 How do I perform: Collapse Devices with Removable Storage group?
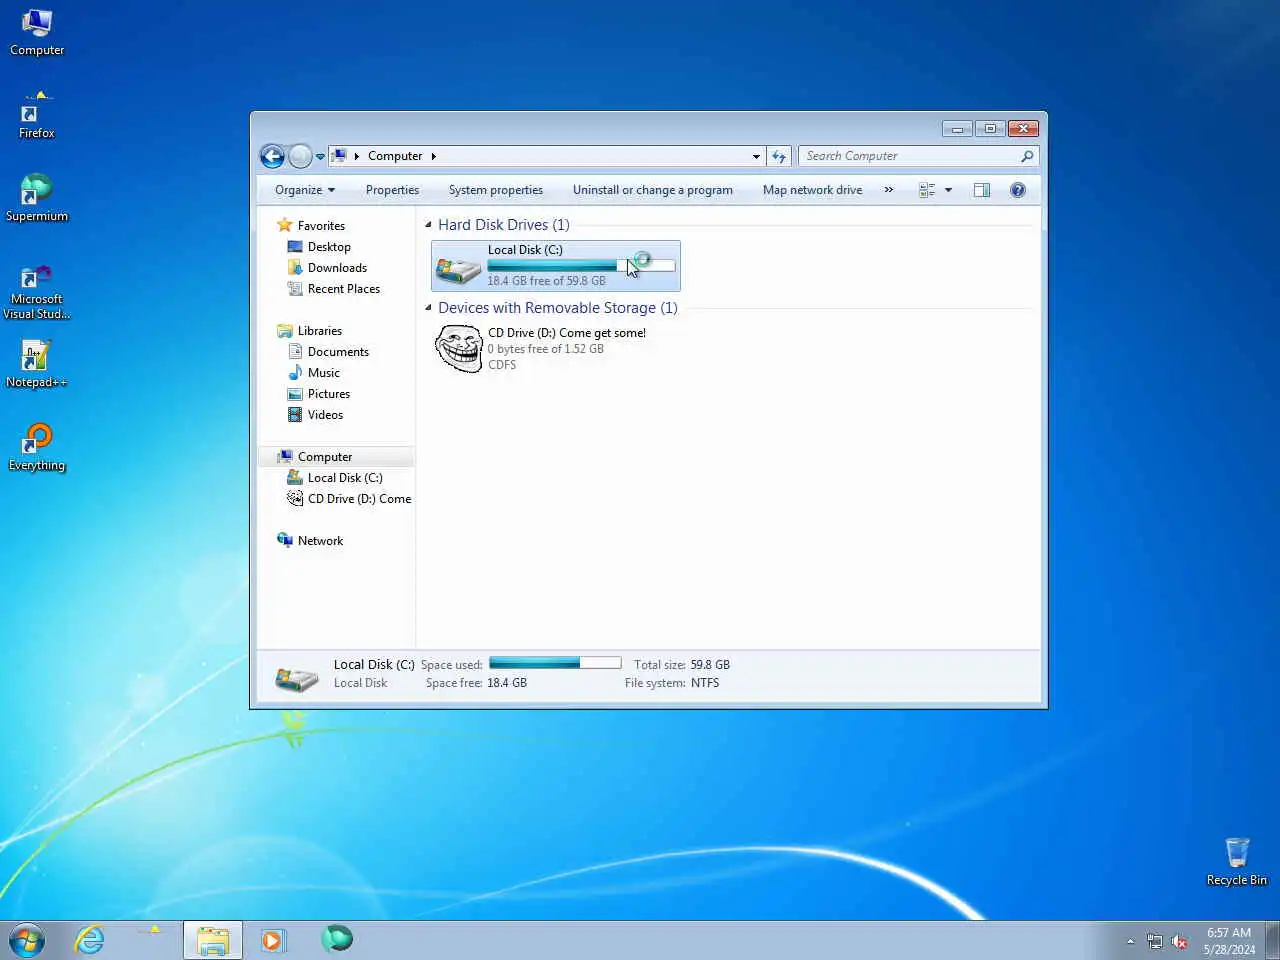tap(428, 308)
